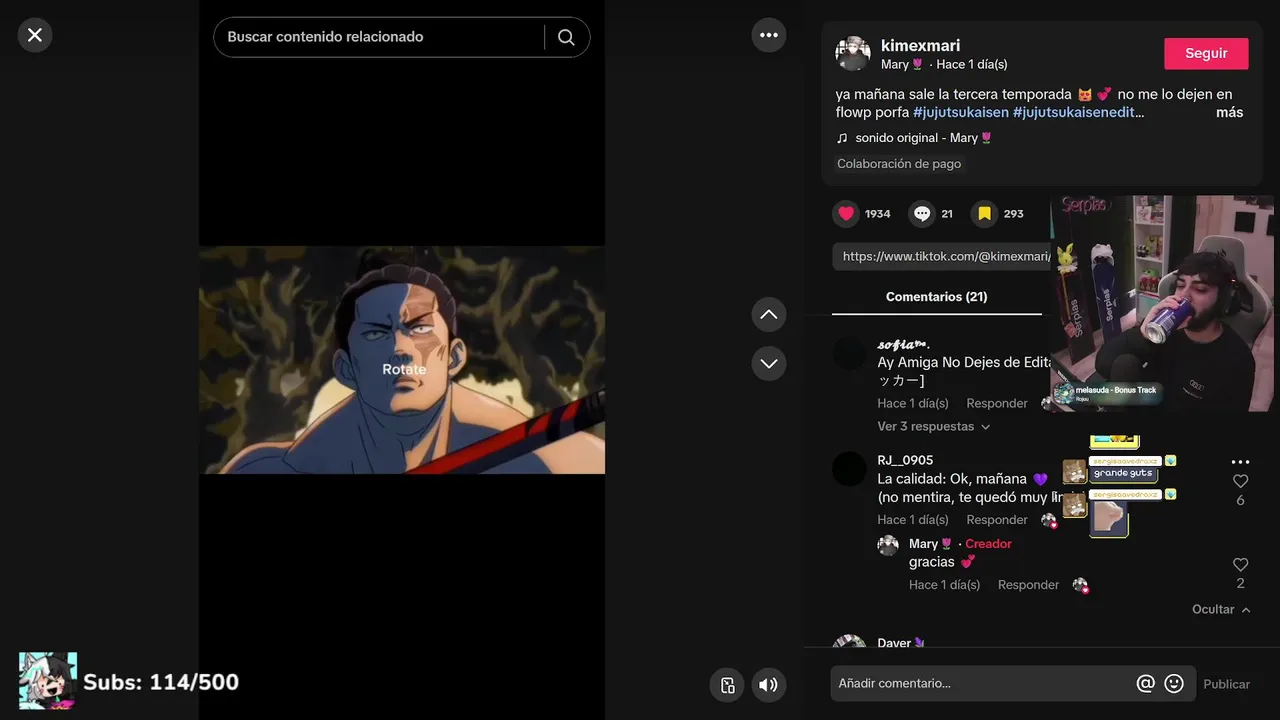Open comments via speech bubble icon

pyautogui.click(x=922, y=213)
